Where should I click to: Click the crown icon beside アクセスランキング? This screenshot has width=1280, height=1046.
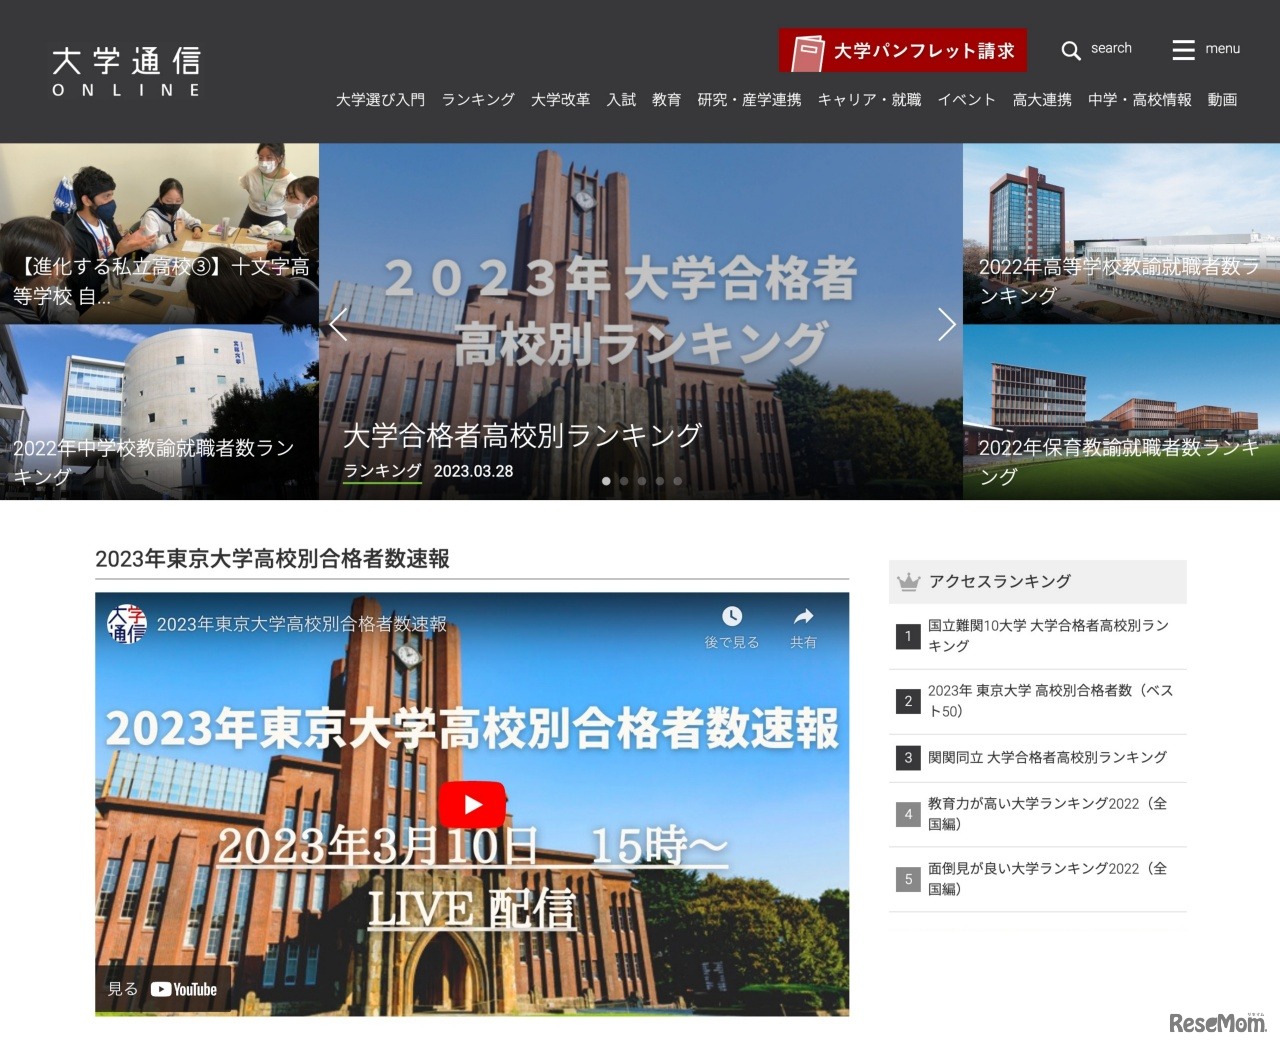coord(908,580)
